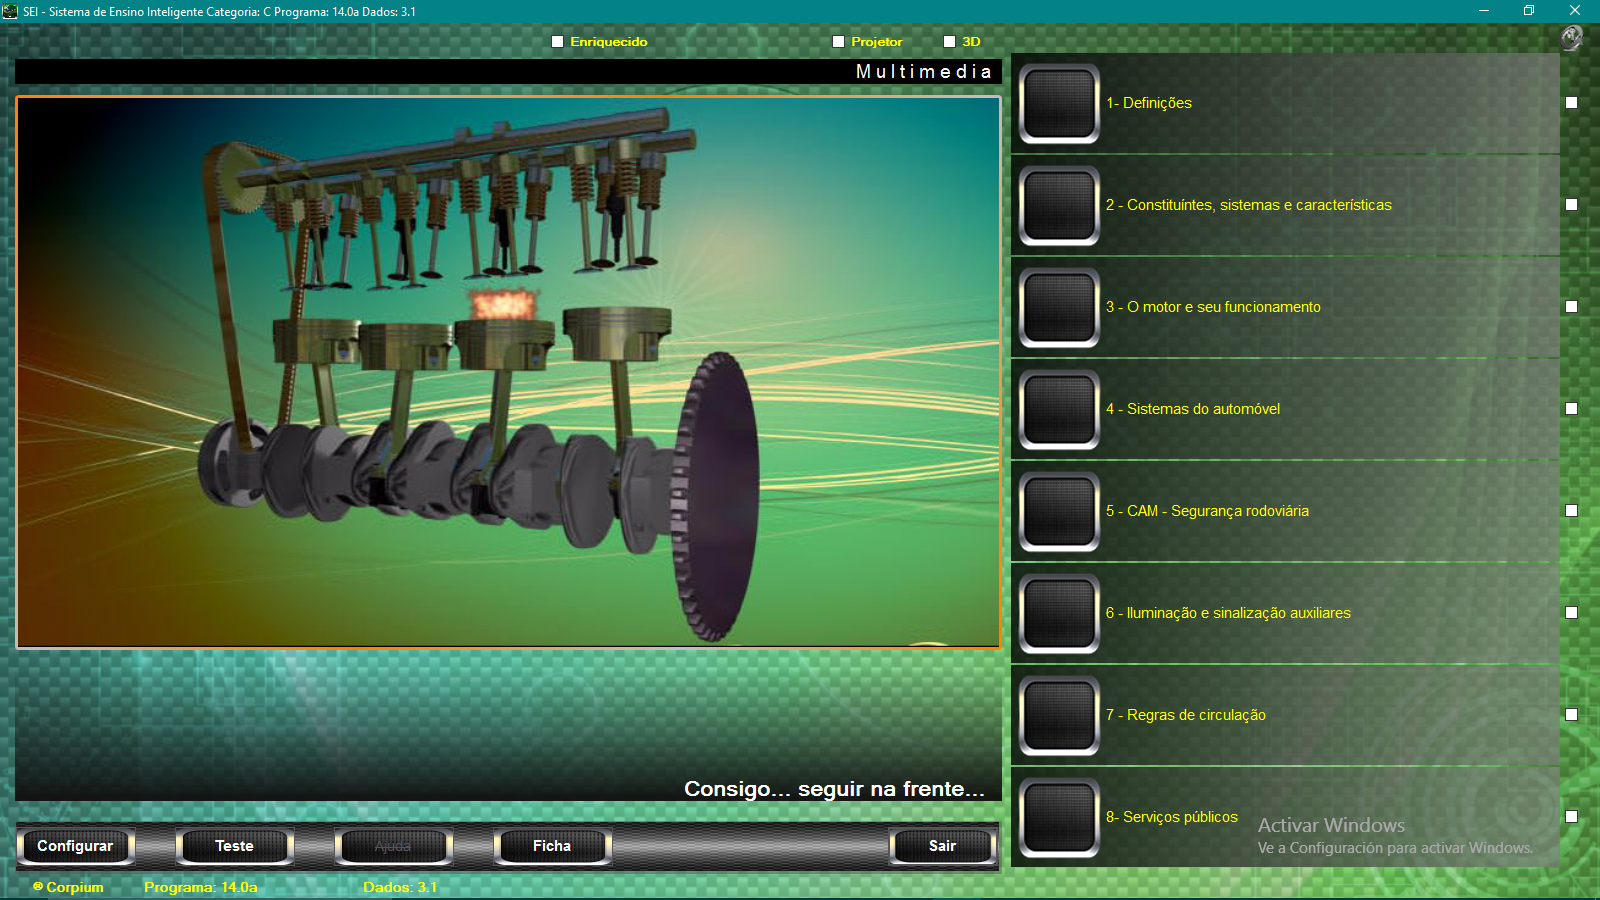Open the Serviços públicos chapter icon
The height and width of the screenshot is (900, 1600).
tap(1059, 818)
